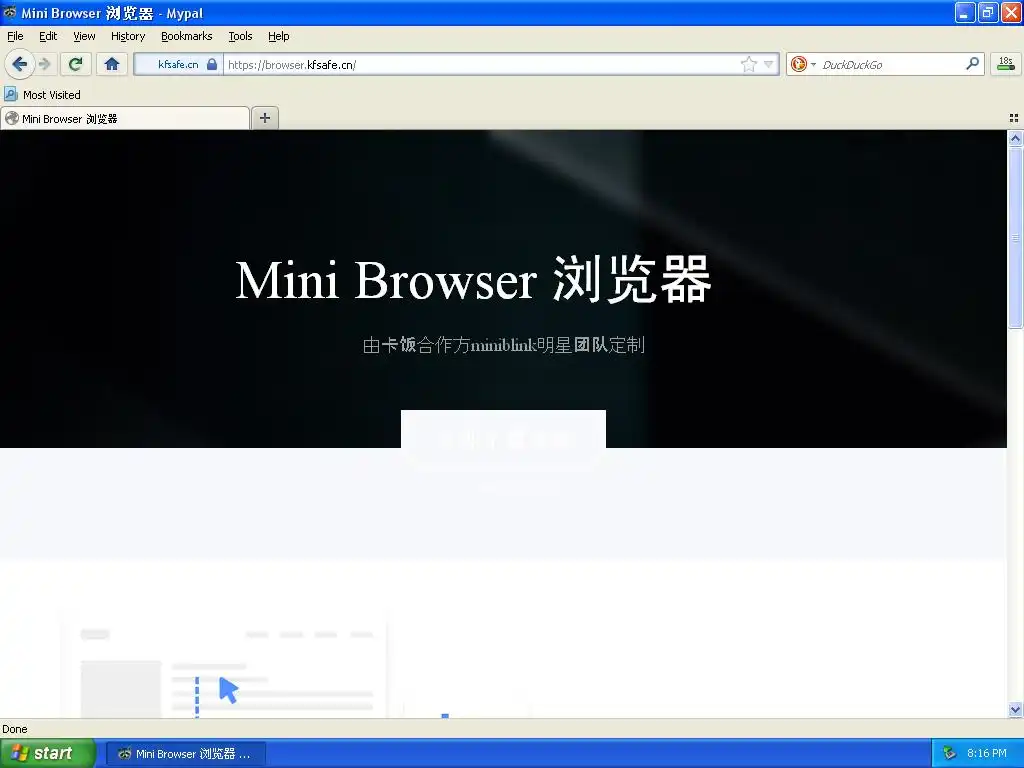The width and height of the screenshot is (1024, 768).
Task: Click the scrollbar down arrow
Action: point(1015,709)
